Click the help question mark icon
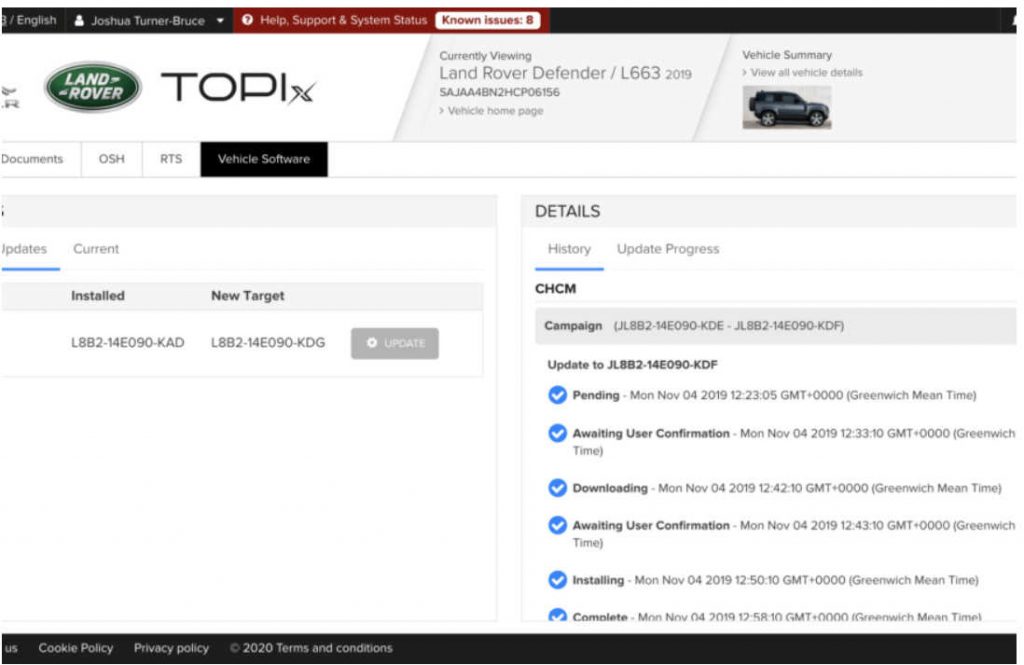1024x665 pixels. click(247, 20)
